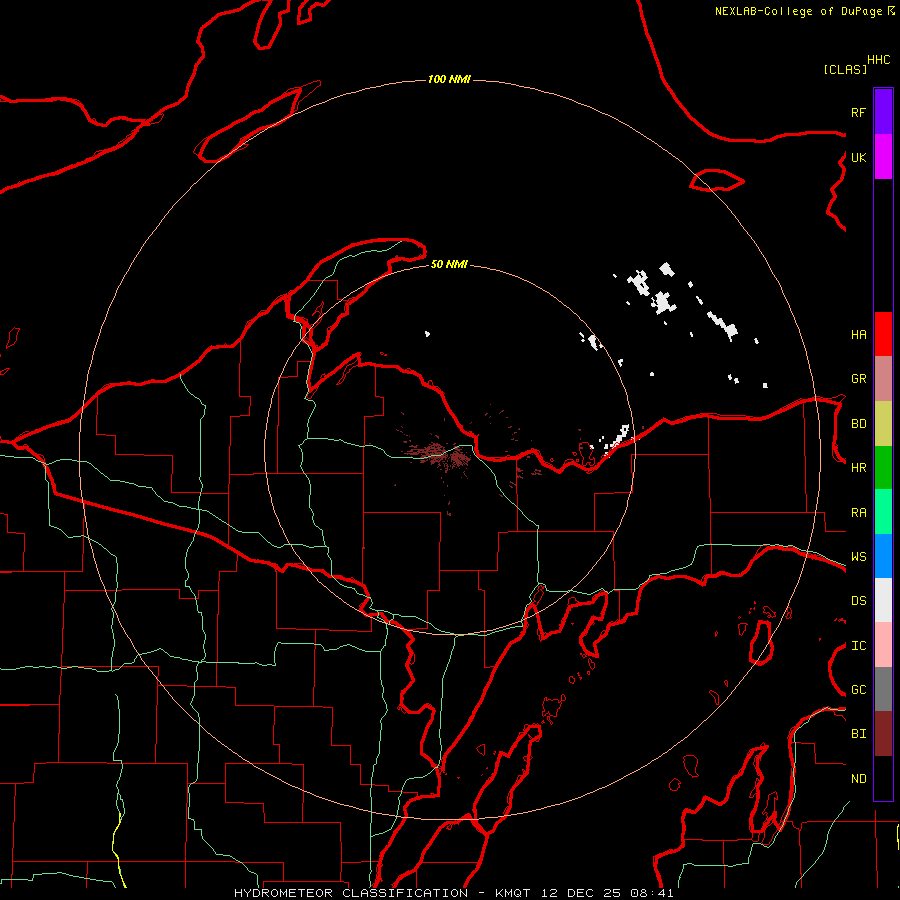Screen dimensions: 900x900
Task: Click 'NEXLAB-College of DuPage' credit text
Action: tap(799, 11)
